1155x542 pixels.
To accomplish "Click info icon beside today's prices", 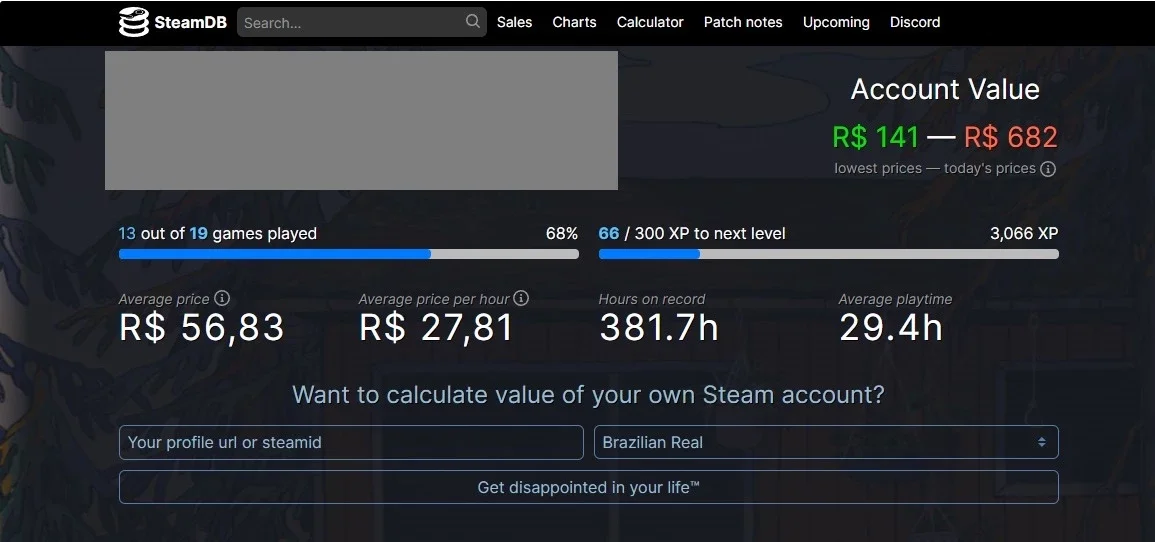I will pyautogui.click(x=1047, y=169).
